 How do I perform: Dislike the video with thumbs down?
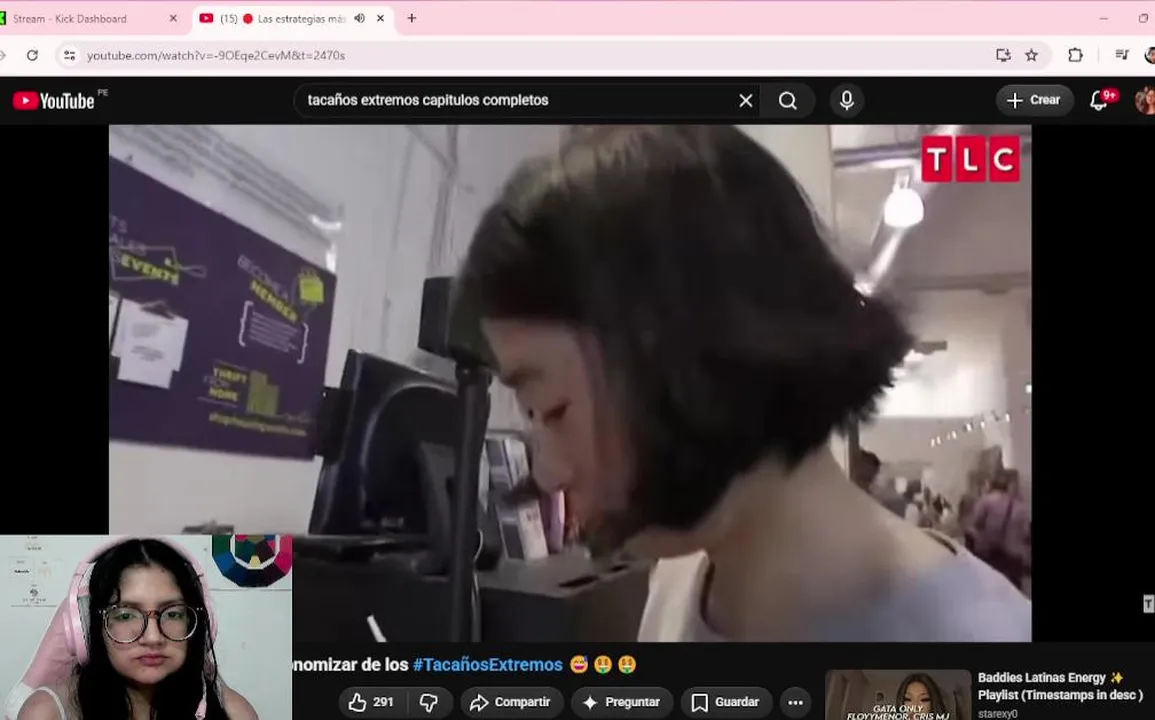(429, 702)
